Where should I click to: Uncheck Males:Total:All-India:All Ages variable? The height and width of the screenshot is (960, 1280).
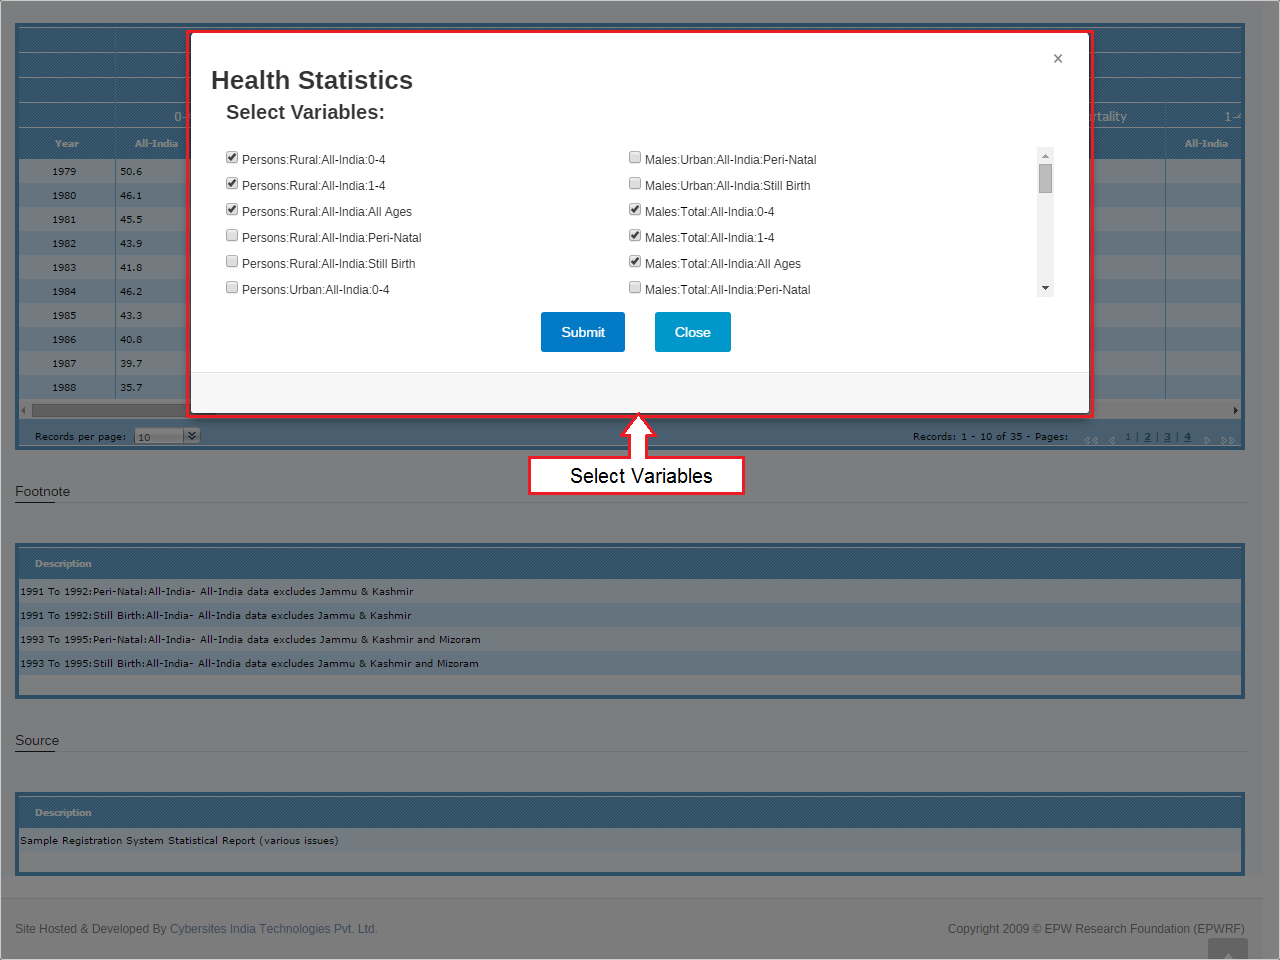click(635, 262)
